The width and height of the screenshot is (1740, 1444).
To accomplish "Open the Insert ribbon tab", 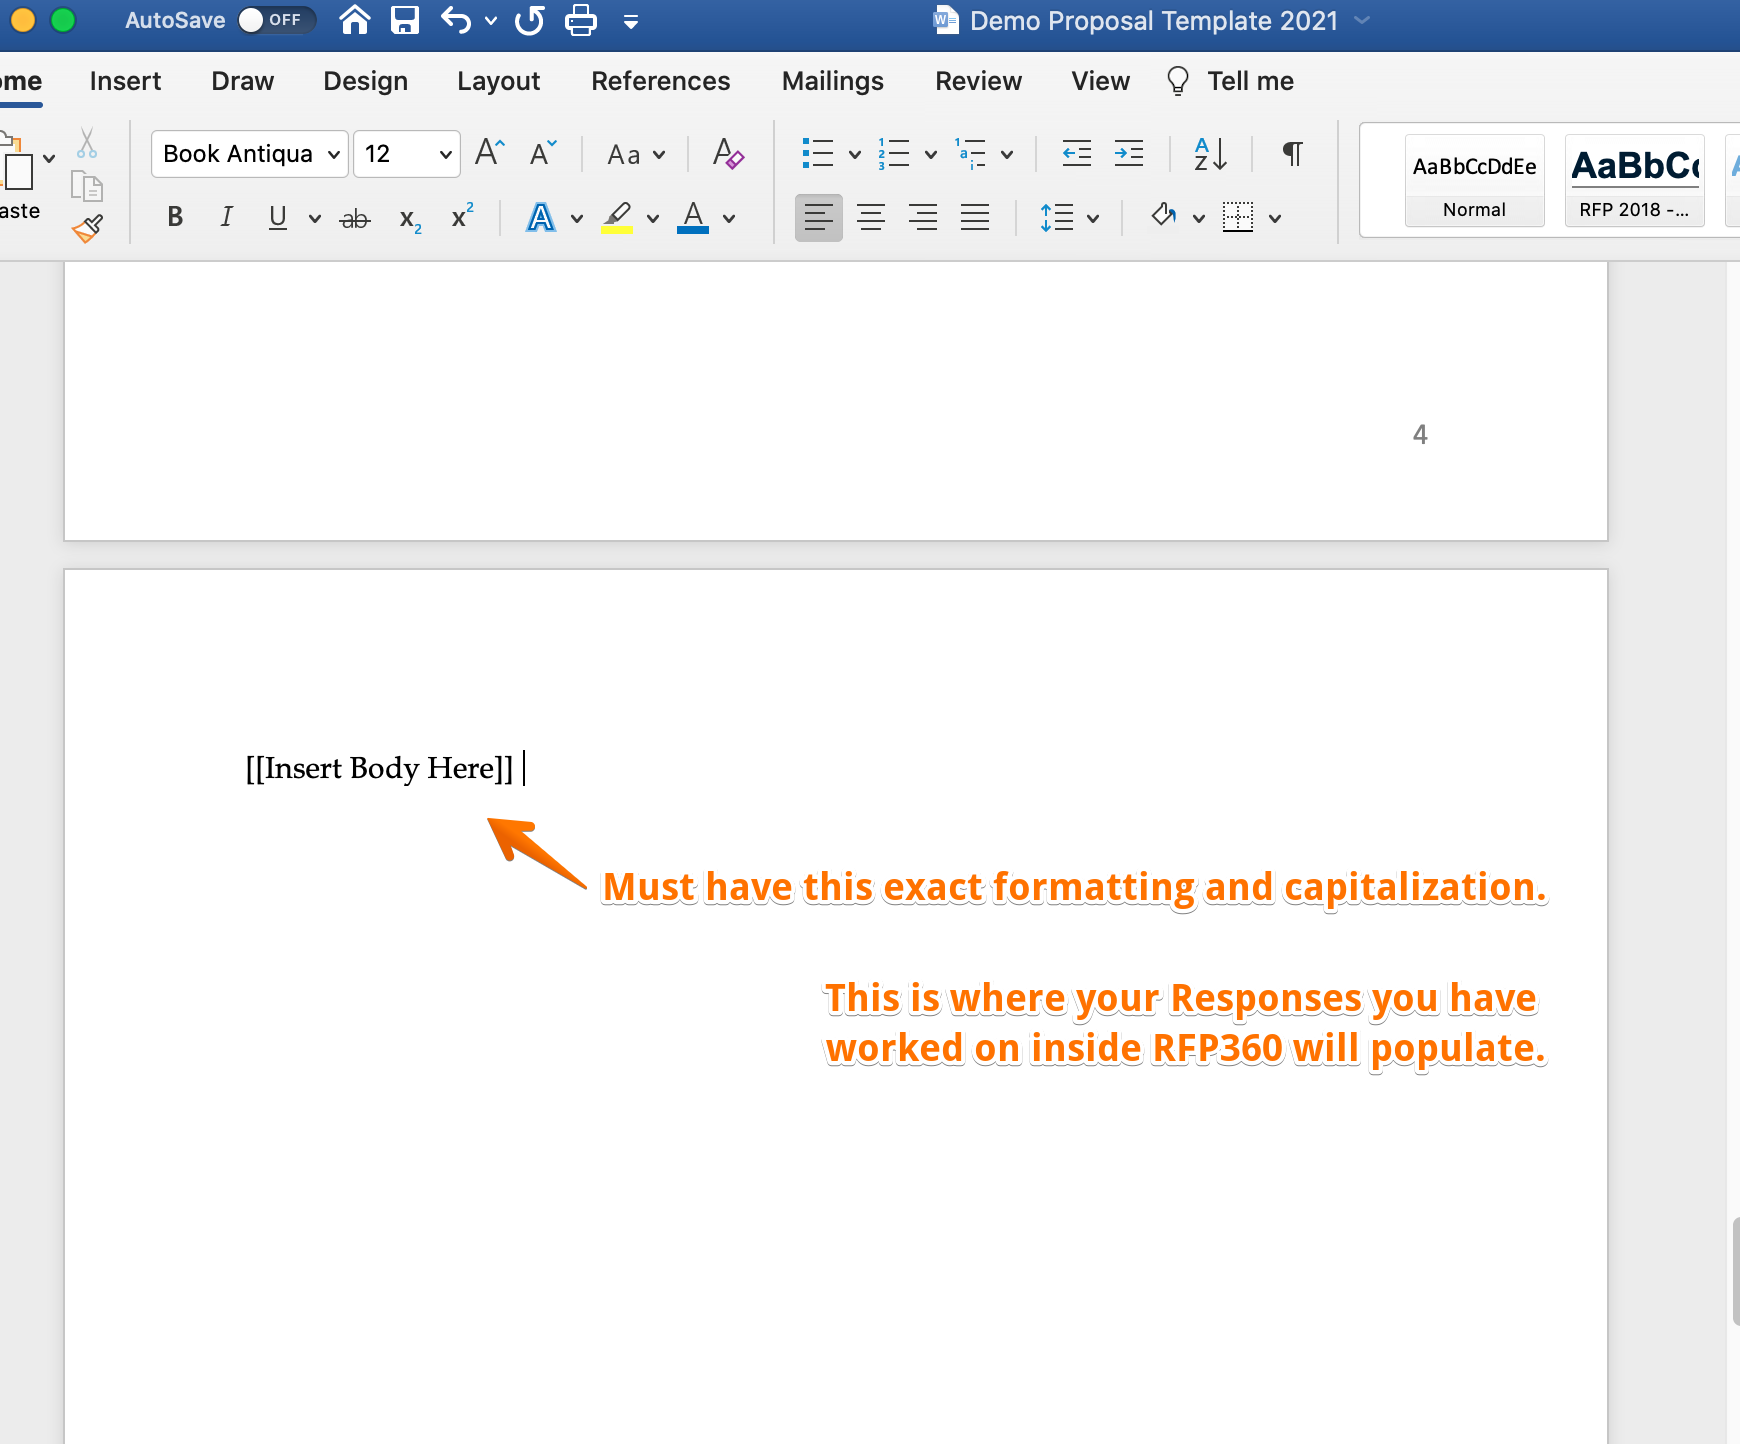I will pyautogui.click(x=125, y=81).
